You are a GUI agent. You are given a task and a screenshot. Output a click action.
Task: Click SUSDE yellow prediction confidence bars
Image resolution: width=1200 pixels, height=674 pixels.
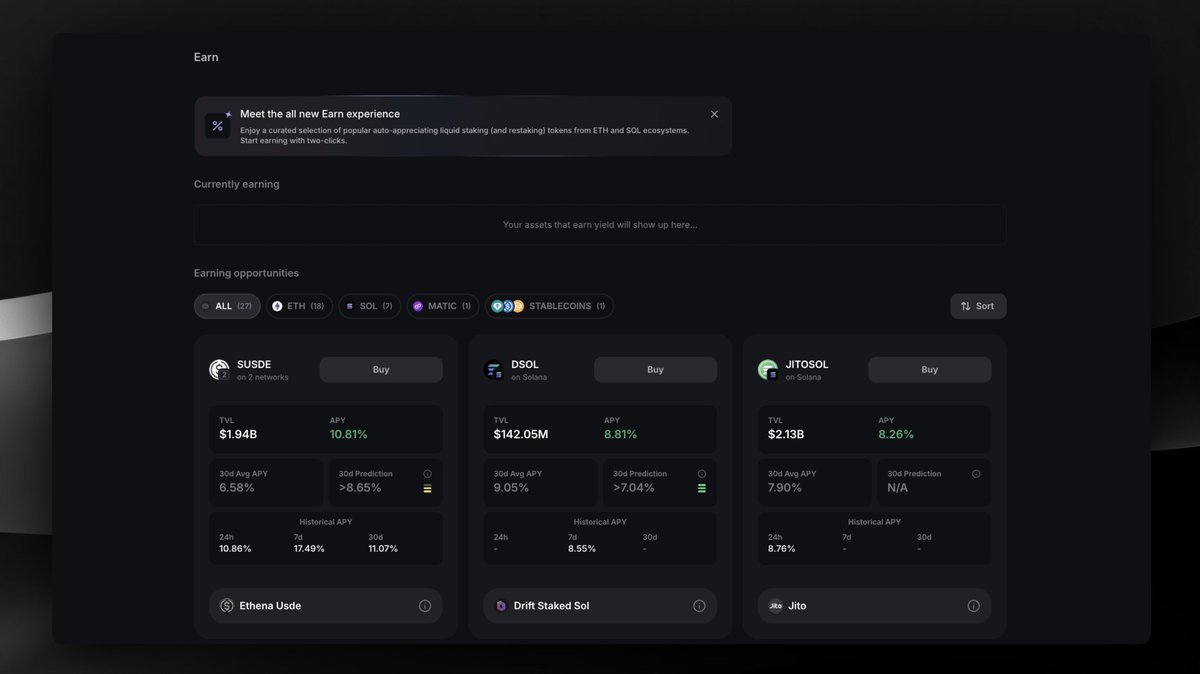(427, 488)
